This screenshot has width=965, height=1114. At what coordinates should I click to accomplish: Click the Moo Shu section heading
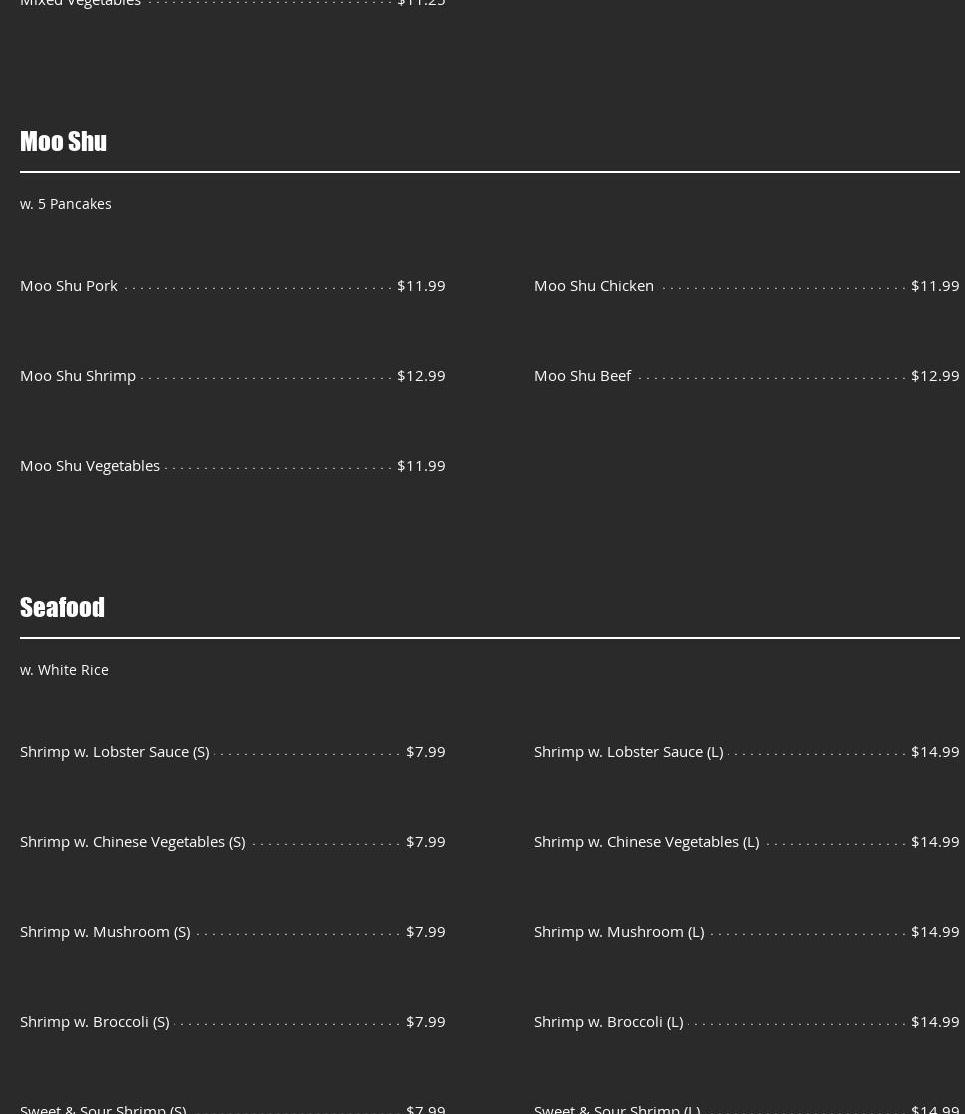(63, 141)
